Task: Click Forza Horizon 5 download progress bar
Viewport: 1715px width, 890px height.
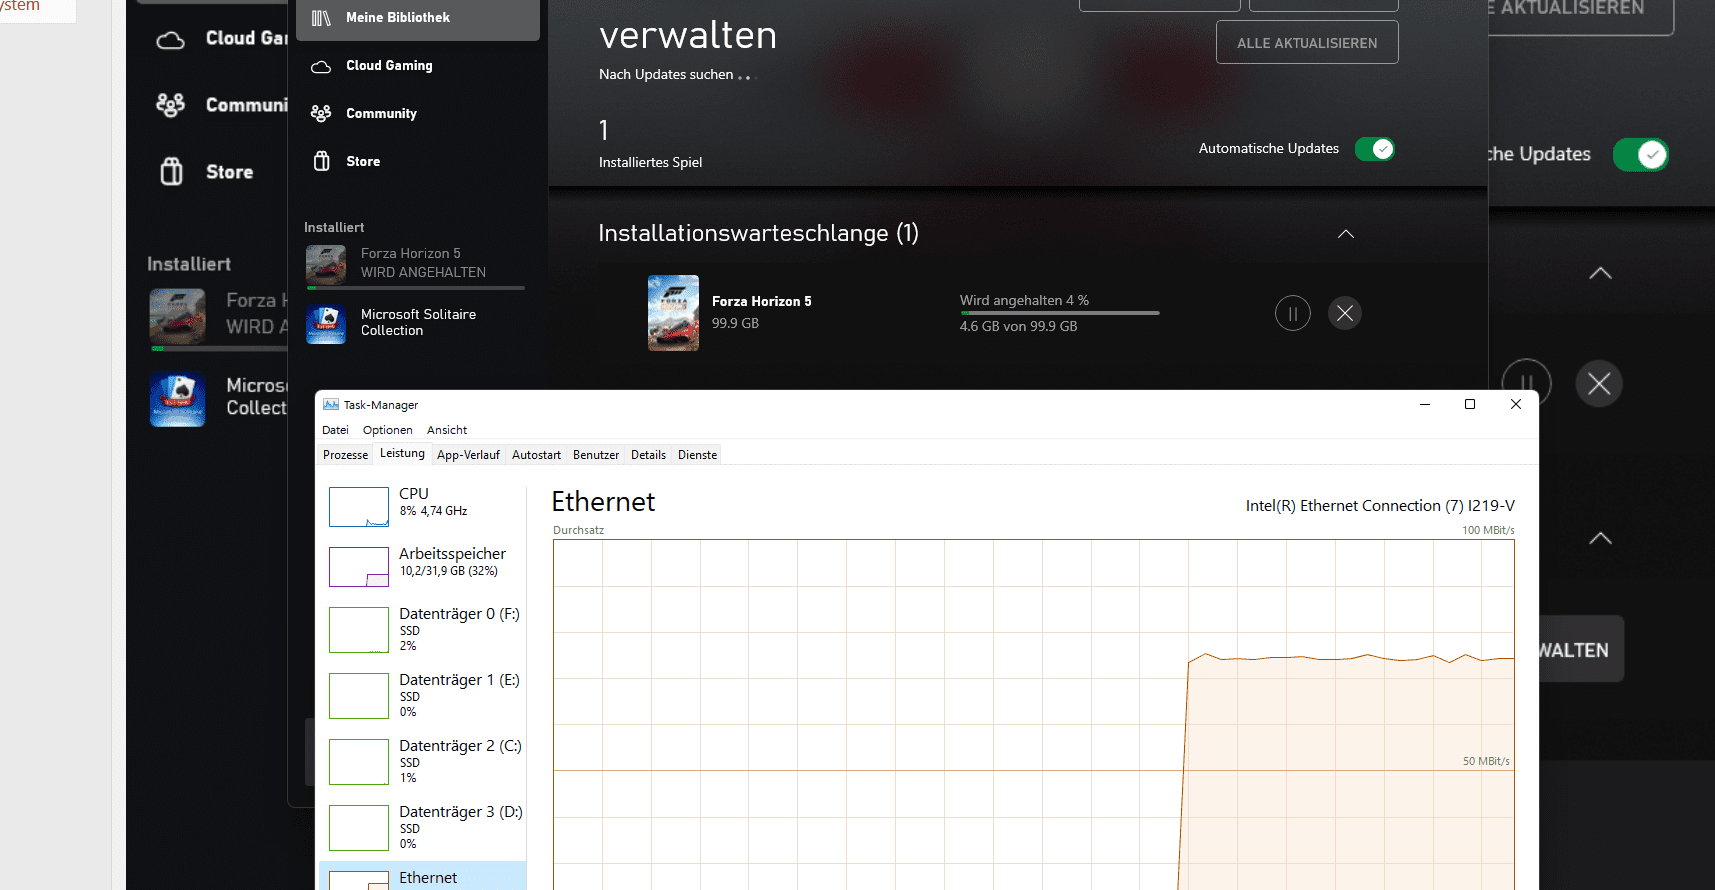Action: (1060, 313)
